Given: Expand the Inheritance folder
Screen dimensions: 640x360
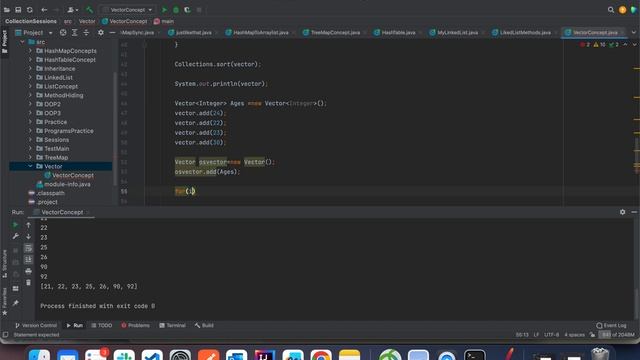Looking at the screenshot, I should click(x=30, y=69).
